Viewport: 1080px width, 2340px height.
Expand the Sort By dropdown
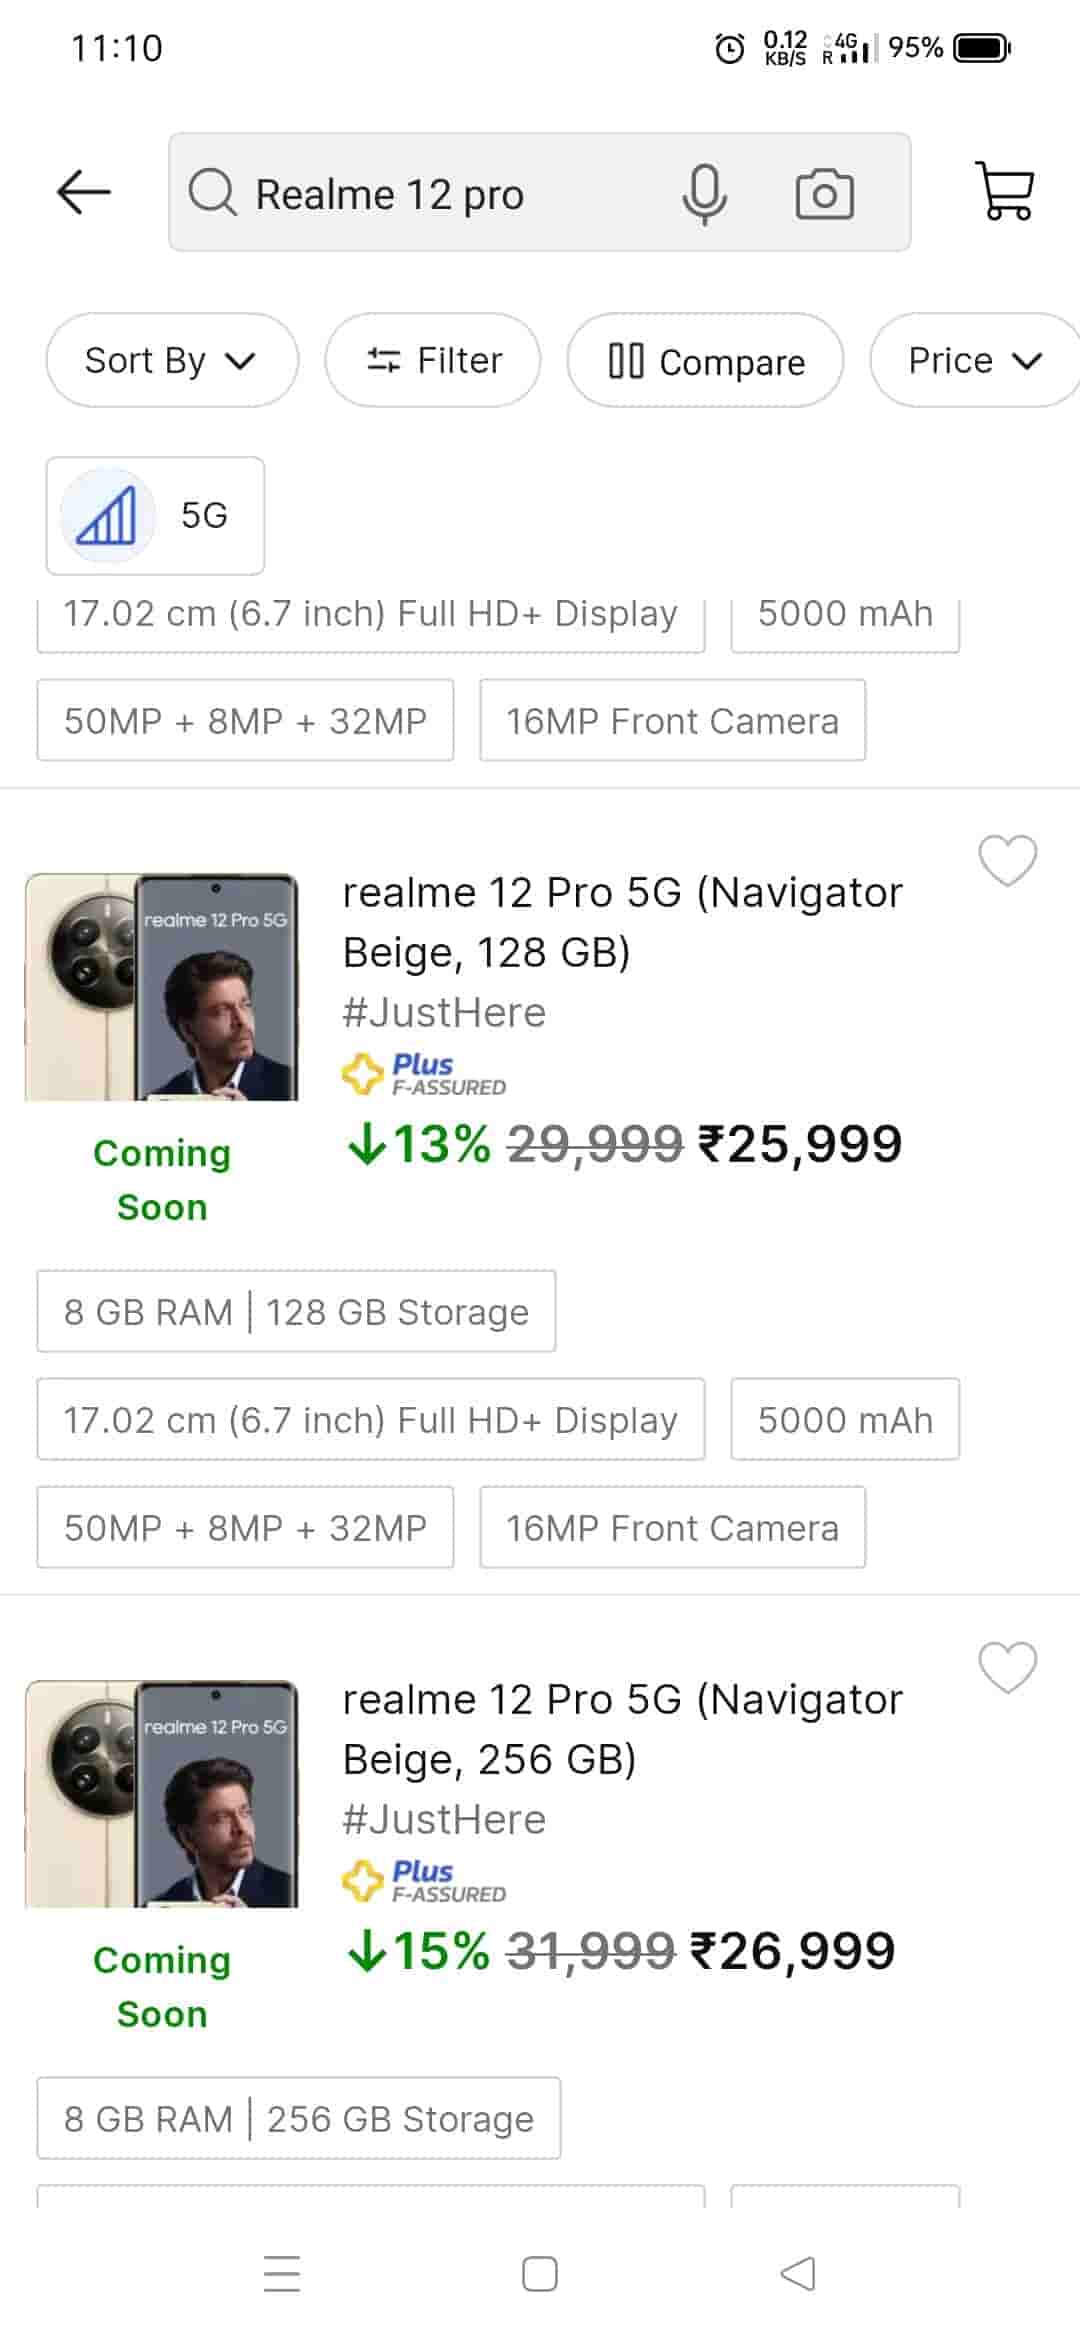coord(171,360)
